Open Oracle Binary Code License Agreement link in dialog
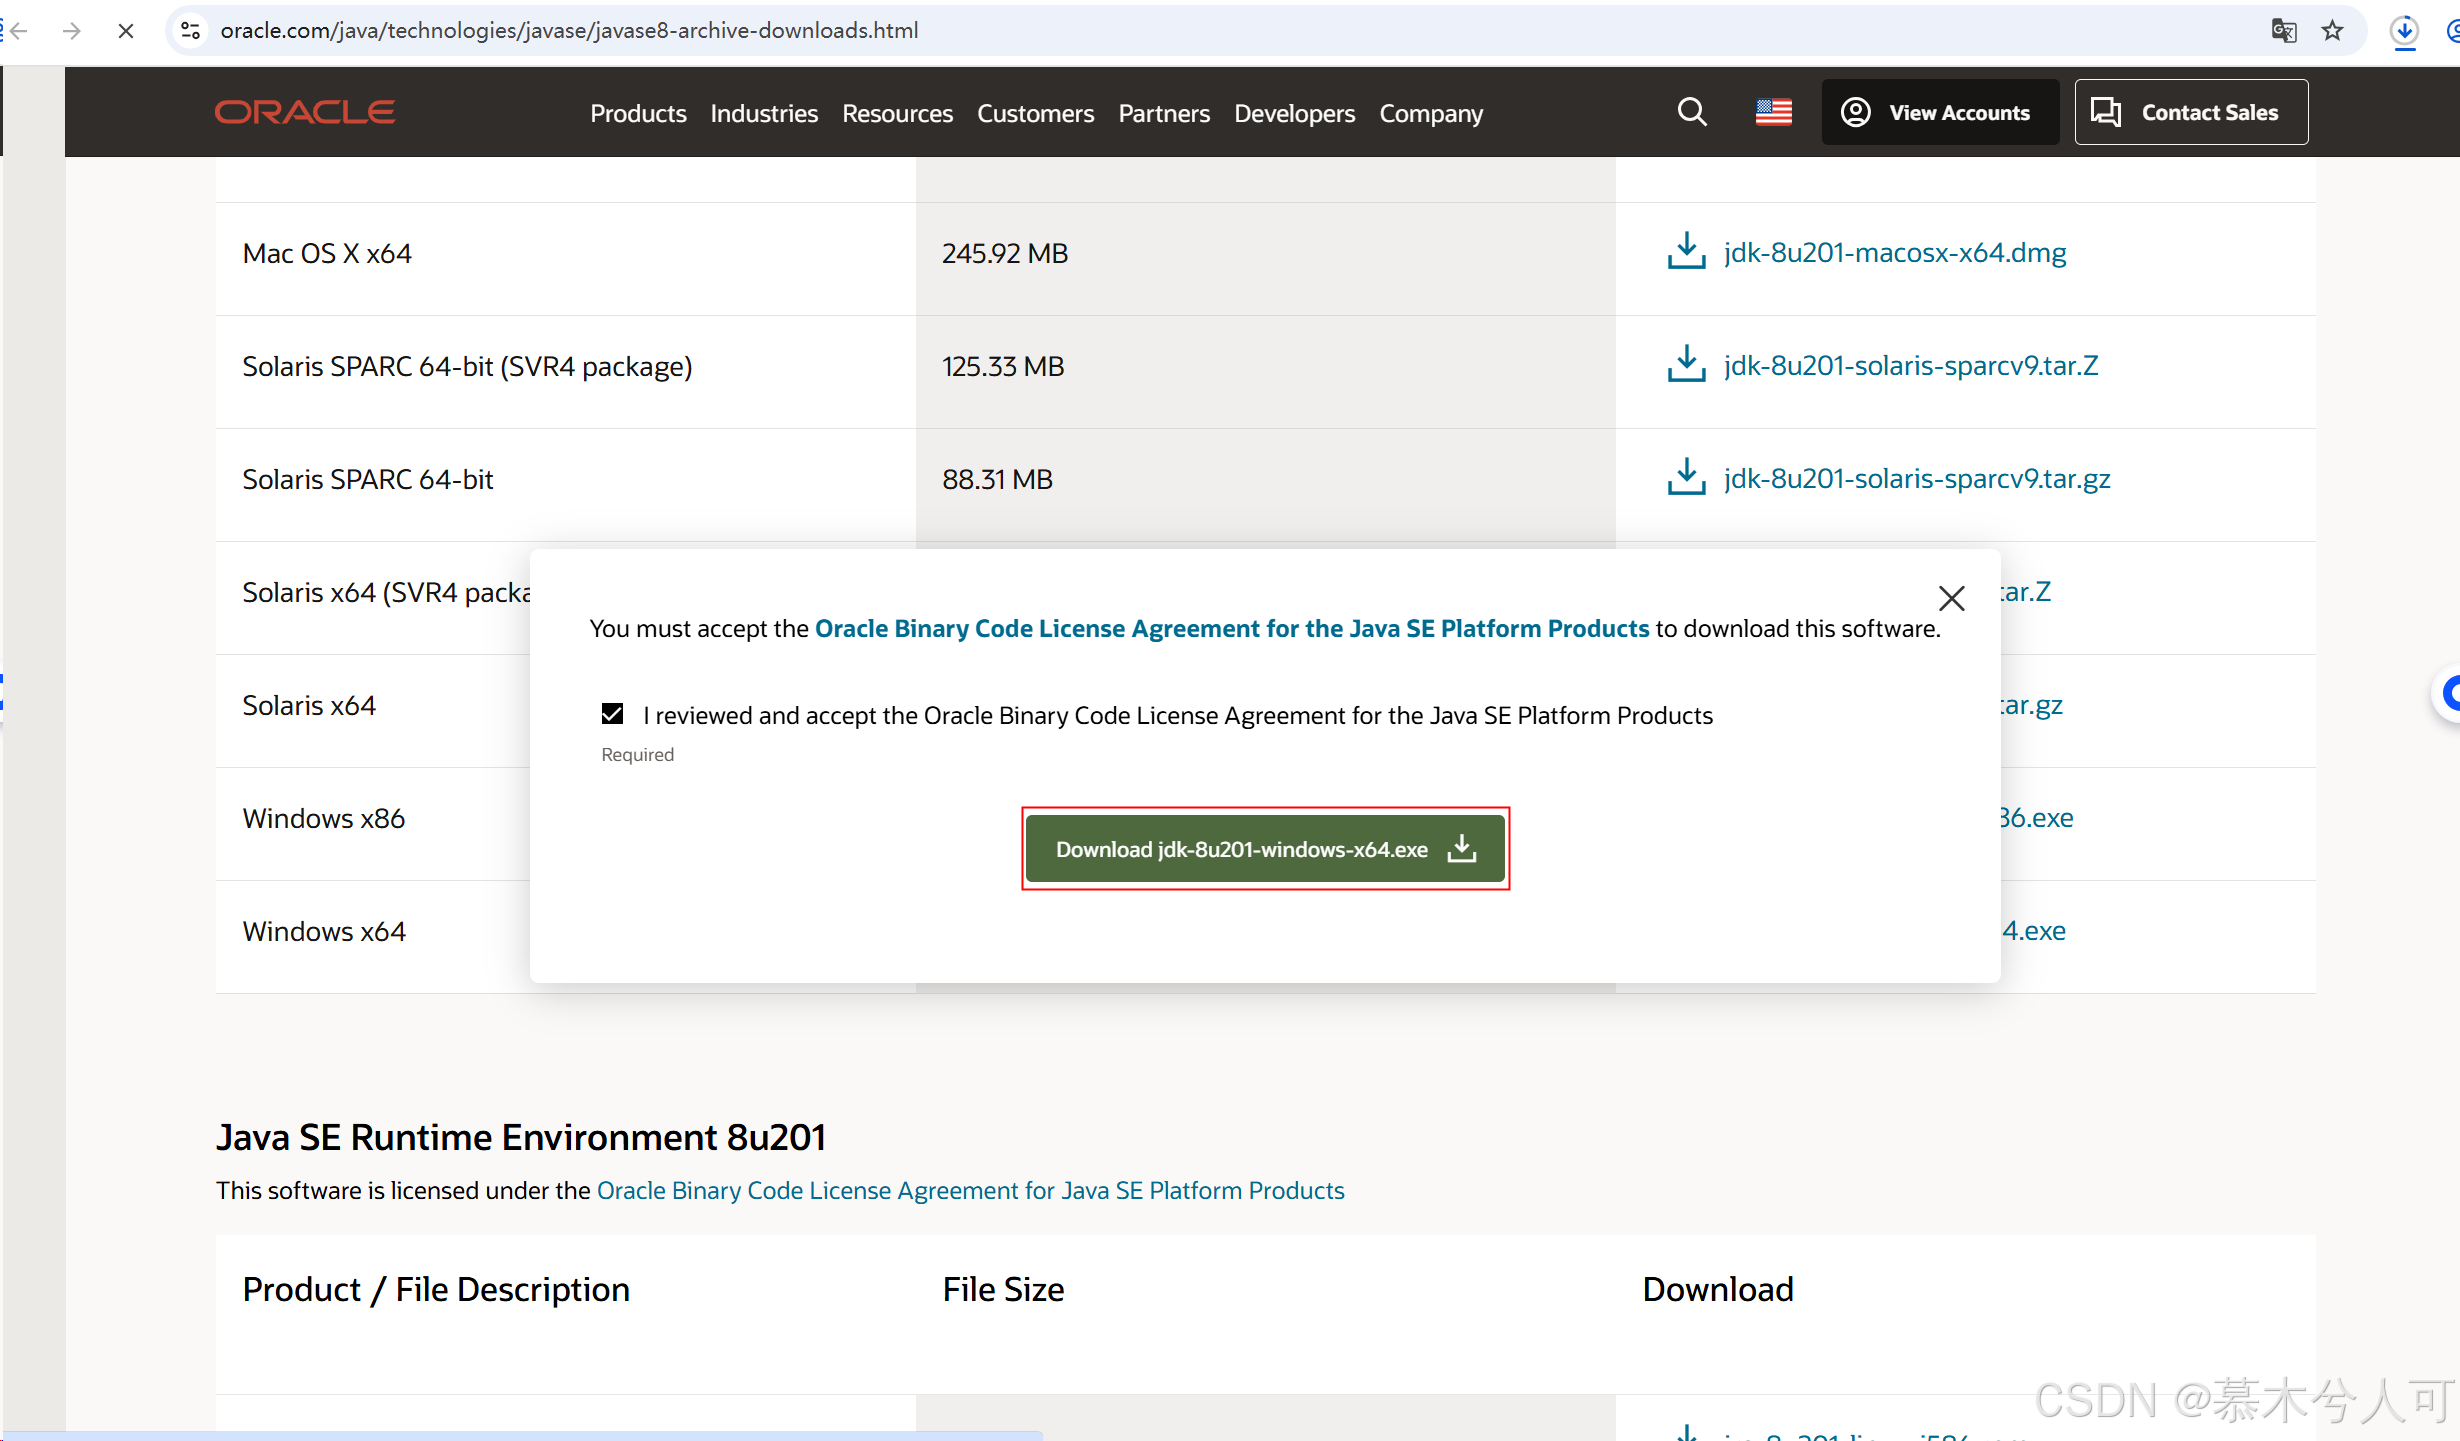Viewport: 2460px width, 1441px height. pyautogui.click(x=1232, y=628)
